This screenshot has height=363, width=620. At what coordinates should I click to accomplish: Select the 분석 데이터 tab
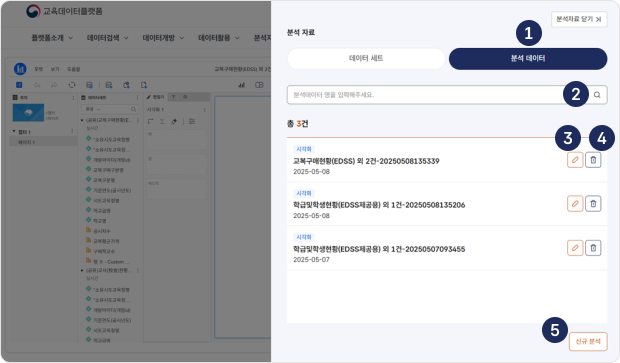coord(528,59)
